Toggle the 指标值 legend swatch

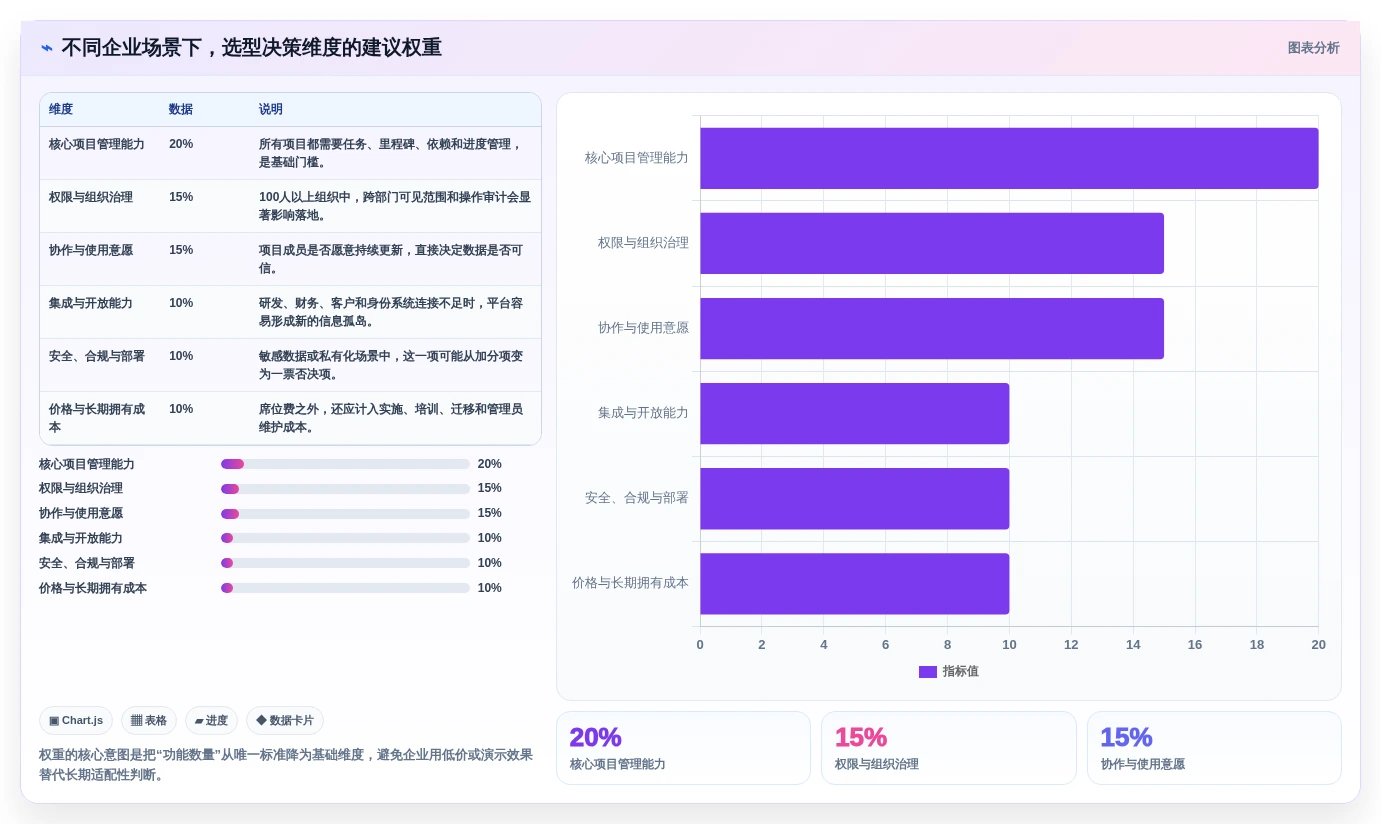pyautogui.click(x=928, y=672)
